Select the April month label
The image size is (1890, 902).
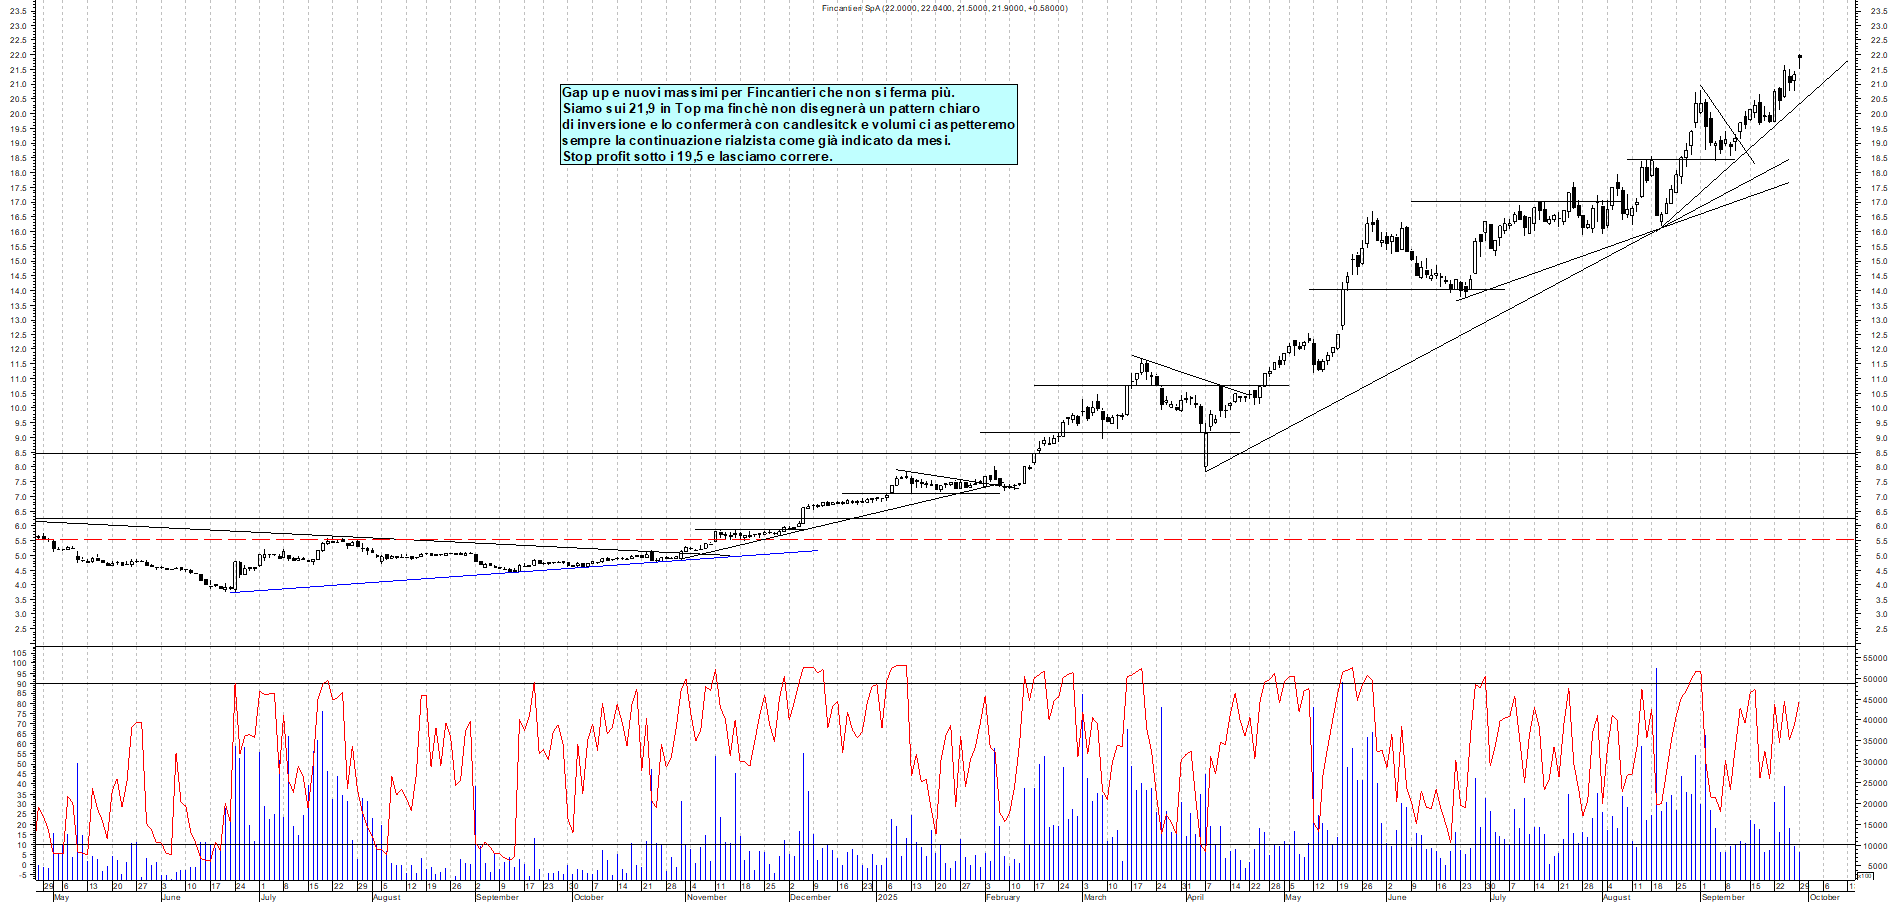point(1195,897)
